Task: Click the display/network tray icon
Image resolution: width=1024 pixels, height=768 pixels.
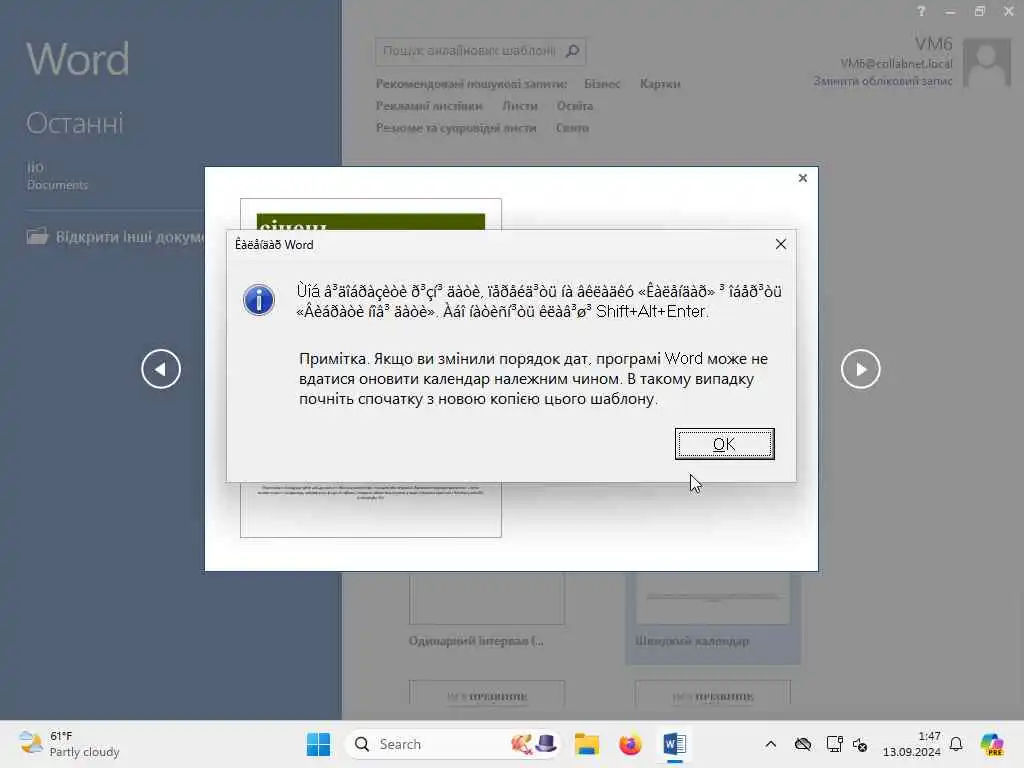Action: pos(834,744)
